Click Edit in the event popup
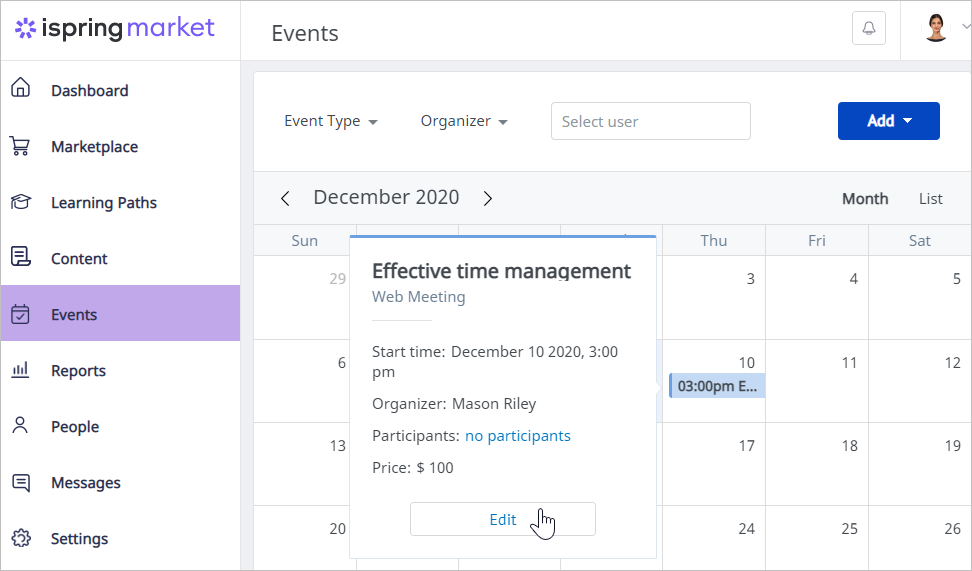972x571 pixels. click(x=503, y=519)
